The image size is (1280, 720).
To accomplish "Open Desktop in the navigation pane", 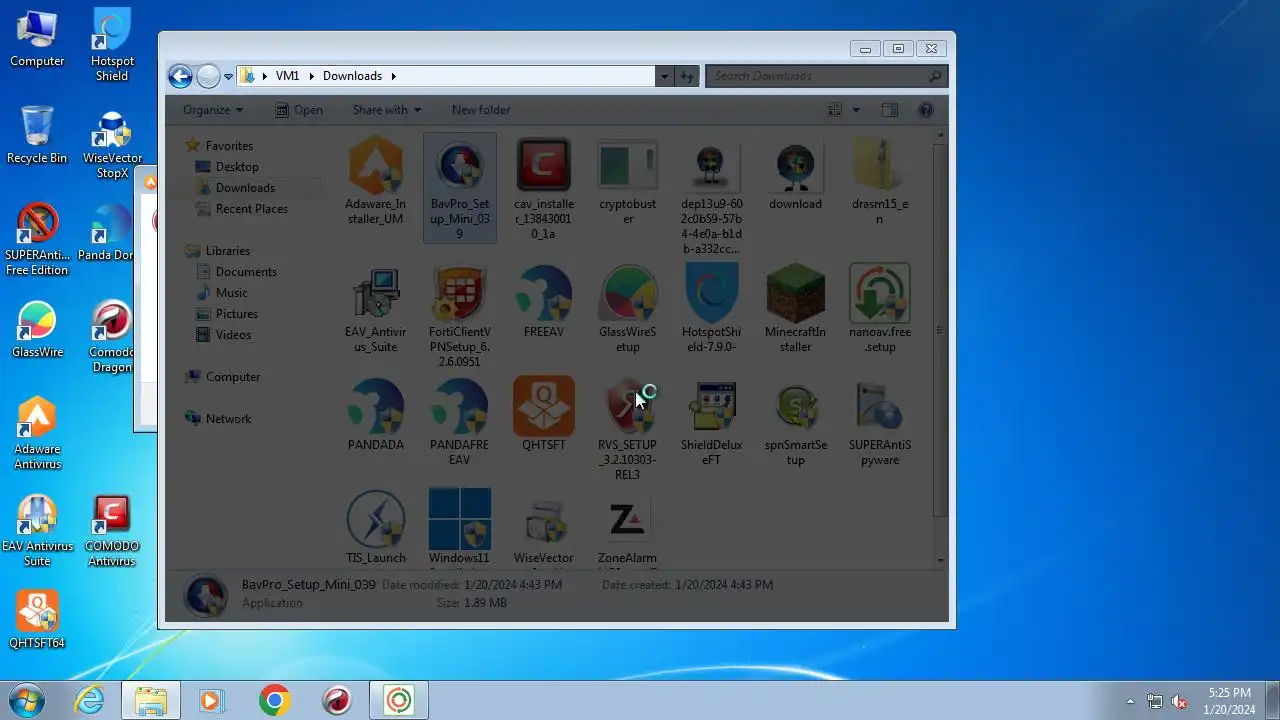I will point(237,167).
